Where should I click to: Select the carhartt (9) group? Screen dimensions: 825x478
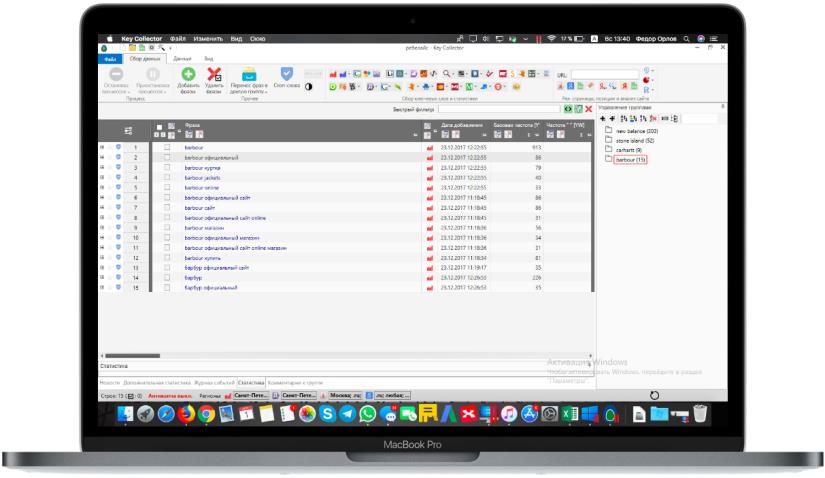[629, 150]
